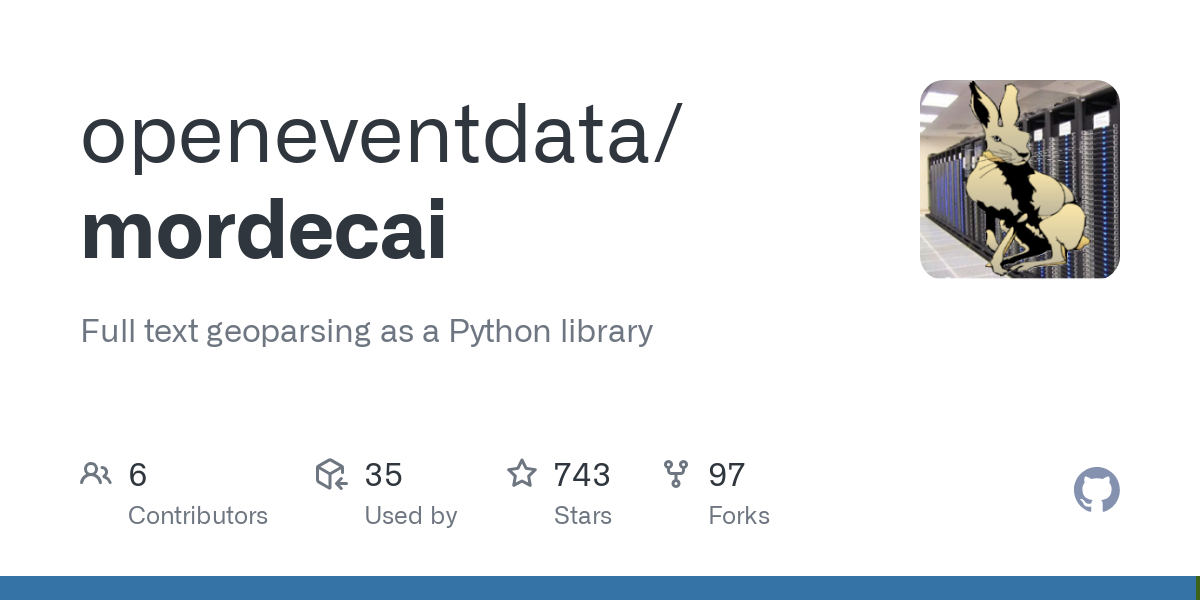Click the star count 743
Image resolution: width=1200 pixels, height=600 pixels.
(x=582, y=474)
